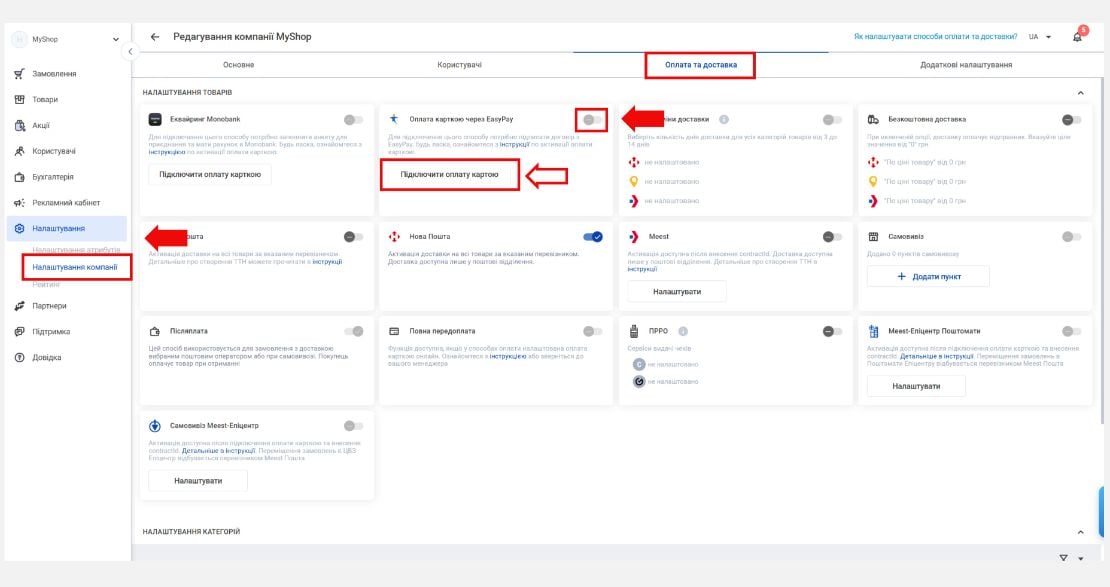This screenshot has width=1110, height=587.
Task: Click the blue chat widget at right edge
Action: click(x=1103, y=512)
